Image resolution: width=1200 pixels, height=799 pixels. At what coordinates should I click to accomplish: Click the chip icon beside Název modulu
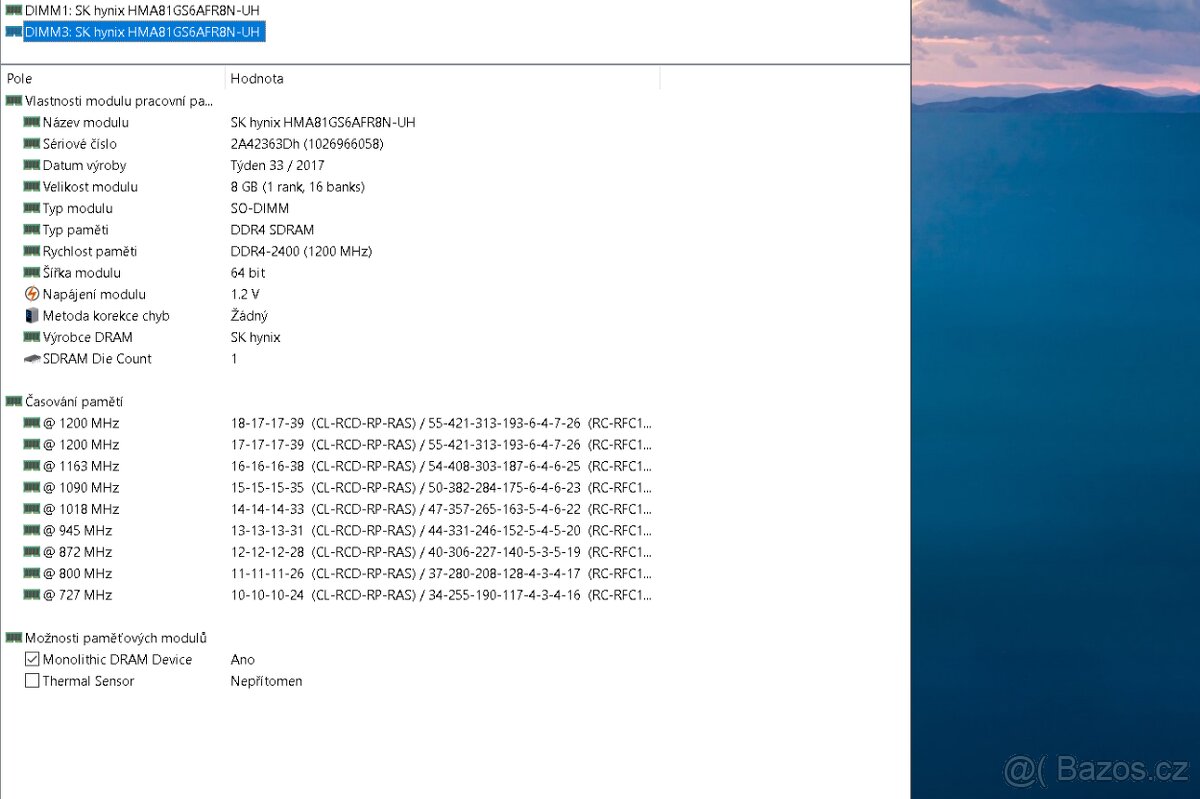[x=31, y=122]
